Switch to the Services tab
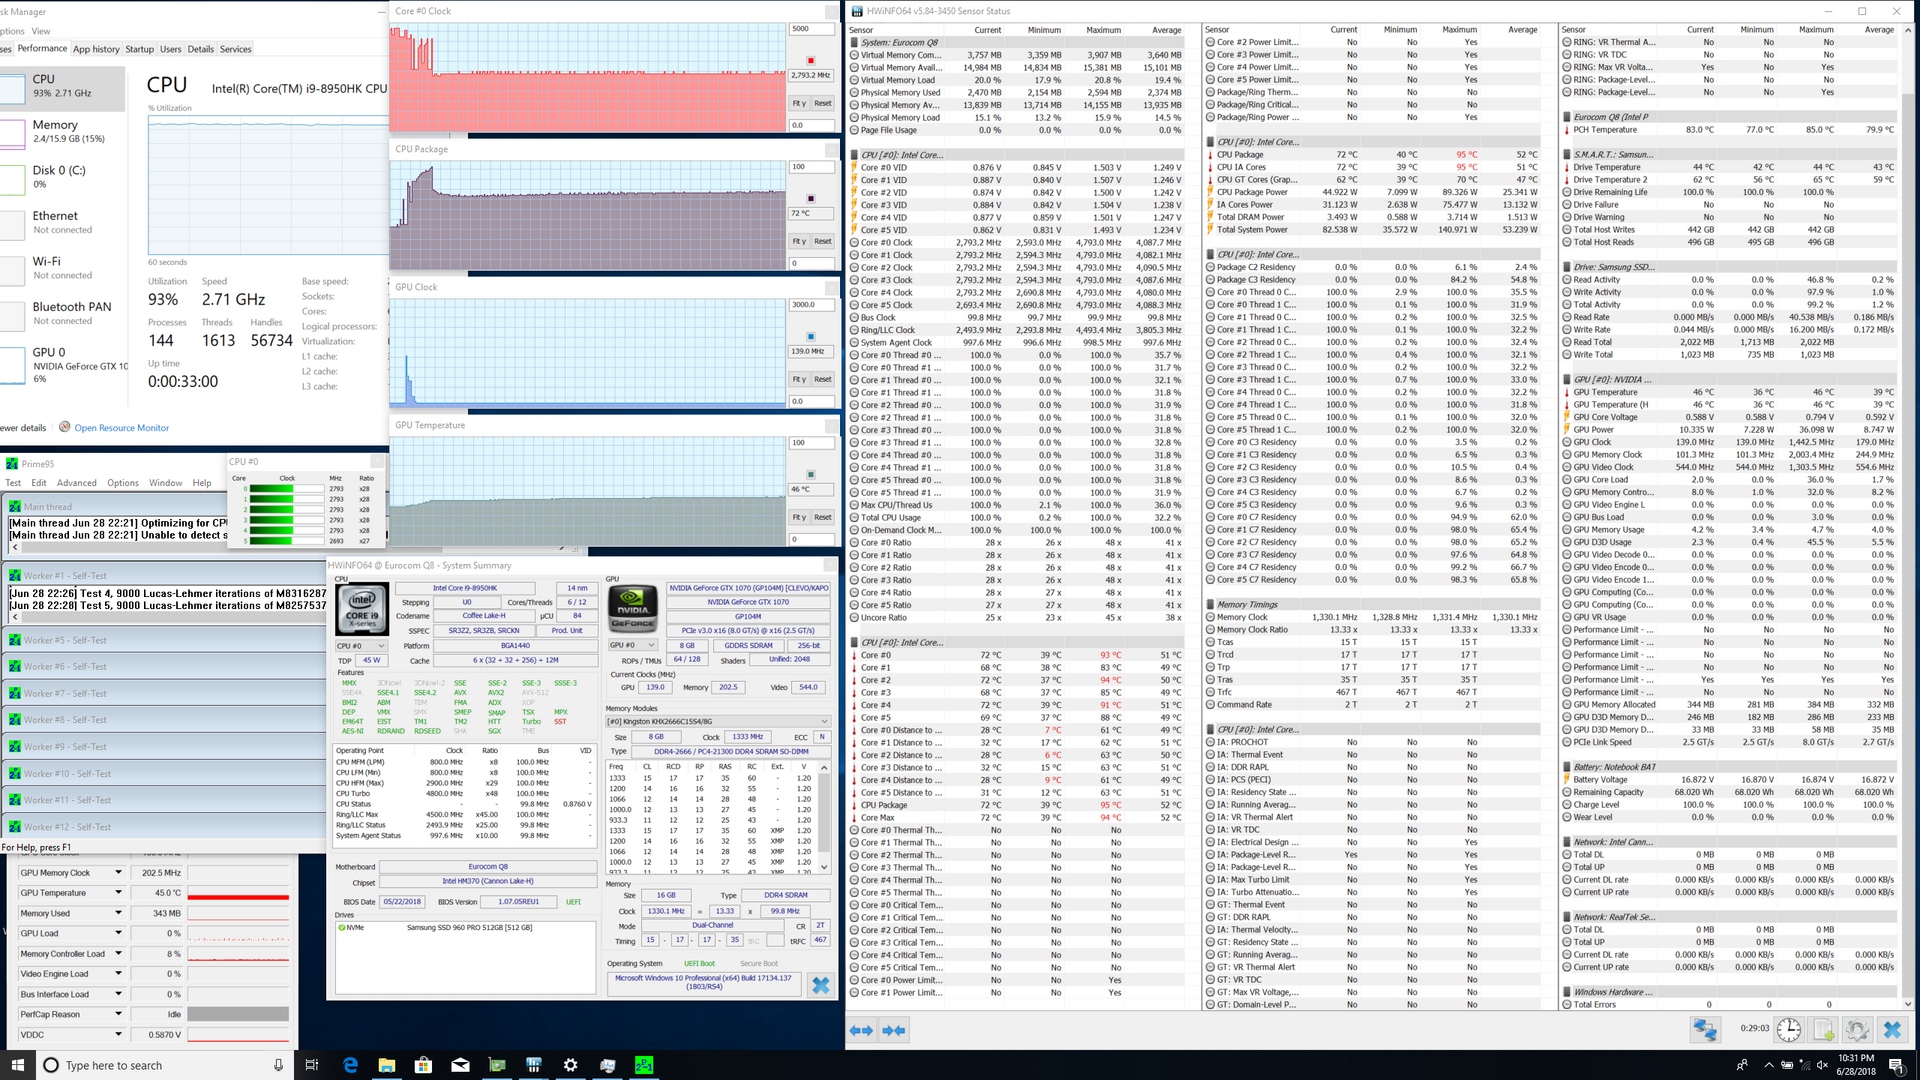 tap(236, 49)
